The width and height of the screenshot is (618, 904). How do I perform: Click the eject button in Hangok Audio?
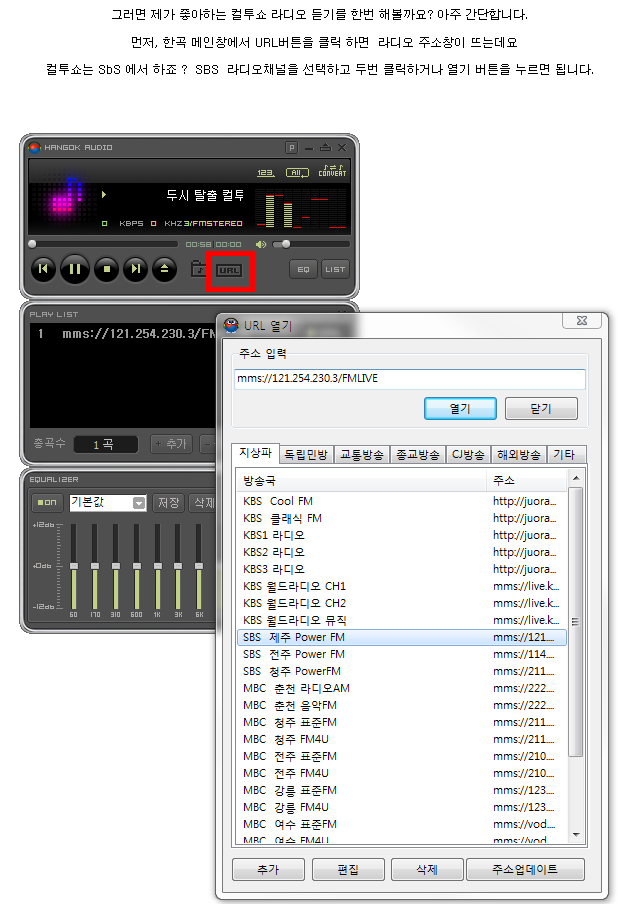tap(164, 269)
